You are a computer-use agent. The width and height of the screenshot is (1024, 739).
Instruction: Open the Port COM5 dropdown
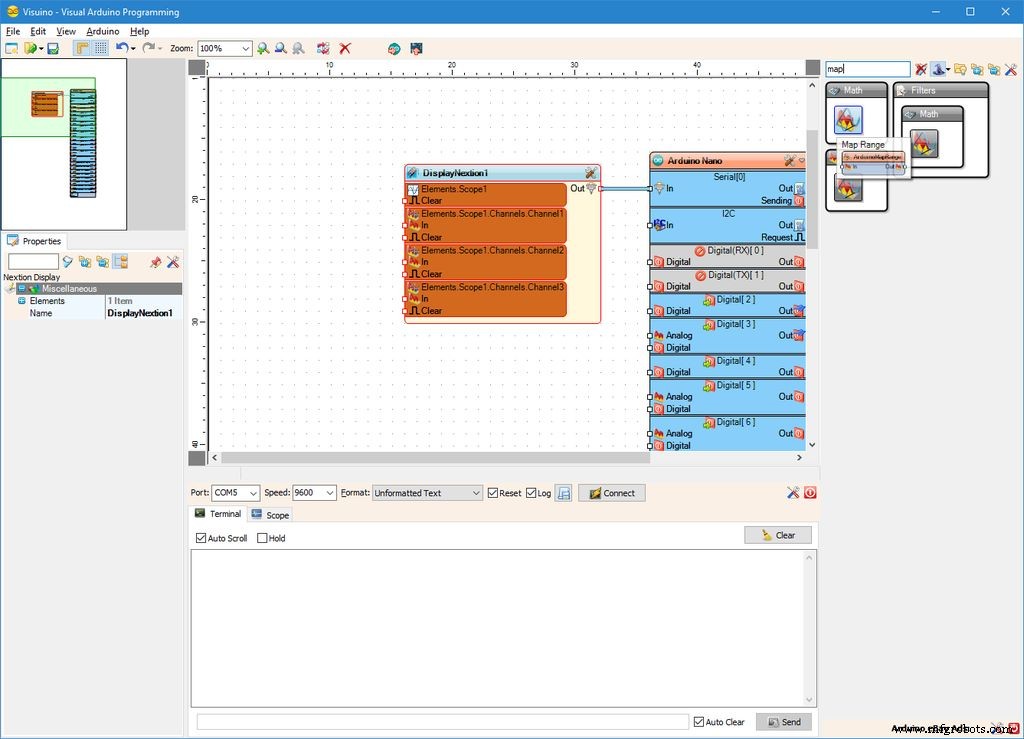click(252, 493)
